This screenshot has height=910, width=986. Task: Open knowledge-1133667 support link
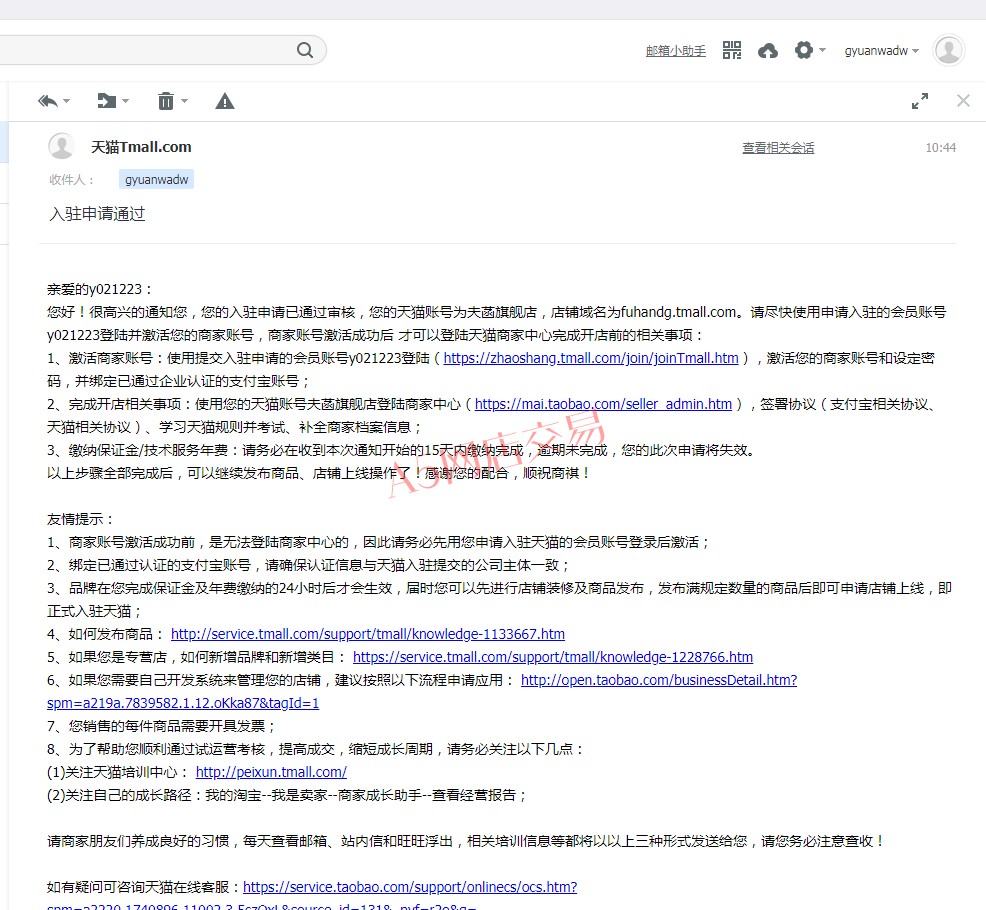pos(368,634)
